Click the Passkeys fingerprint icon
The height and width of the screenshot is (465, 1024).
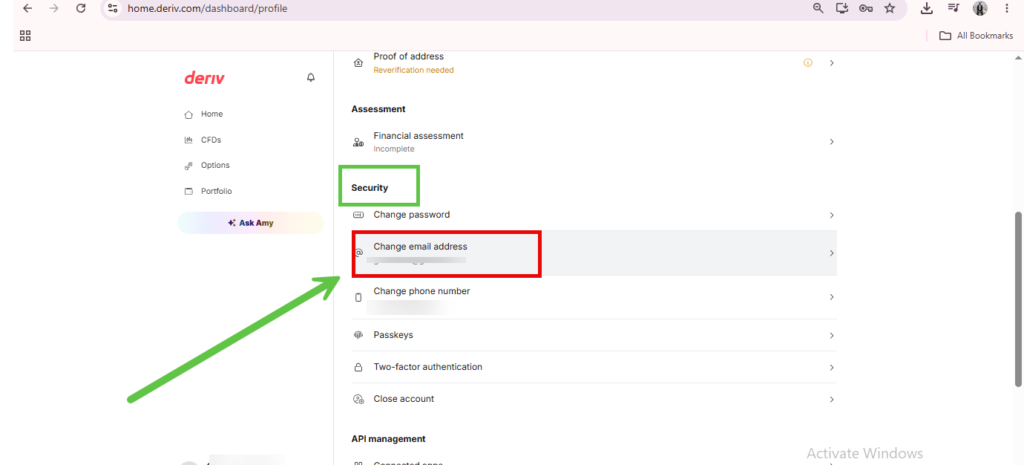tap(358, 335)
